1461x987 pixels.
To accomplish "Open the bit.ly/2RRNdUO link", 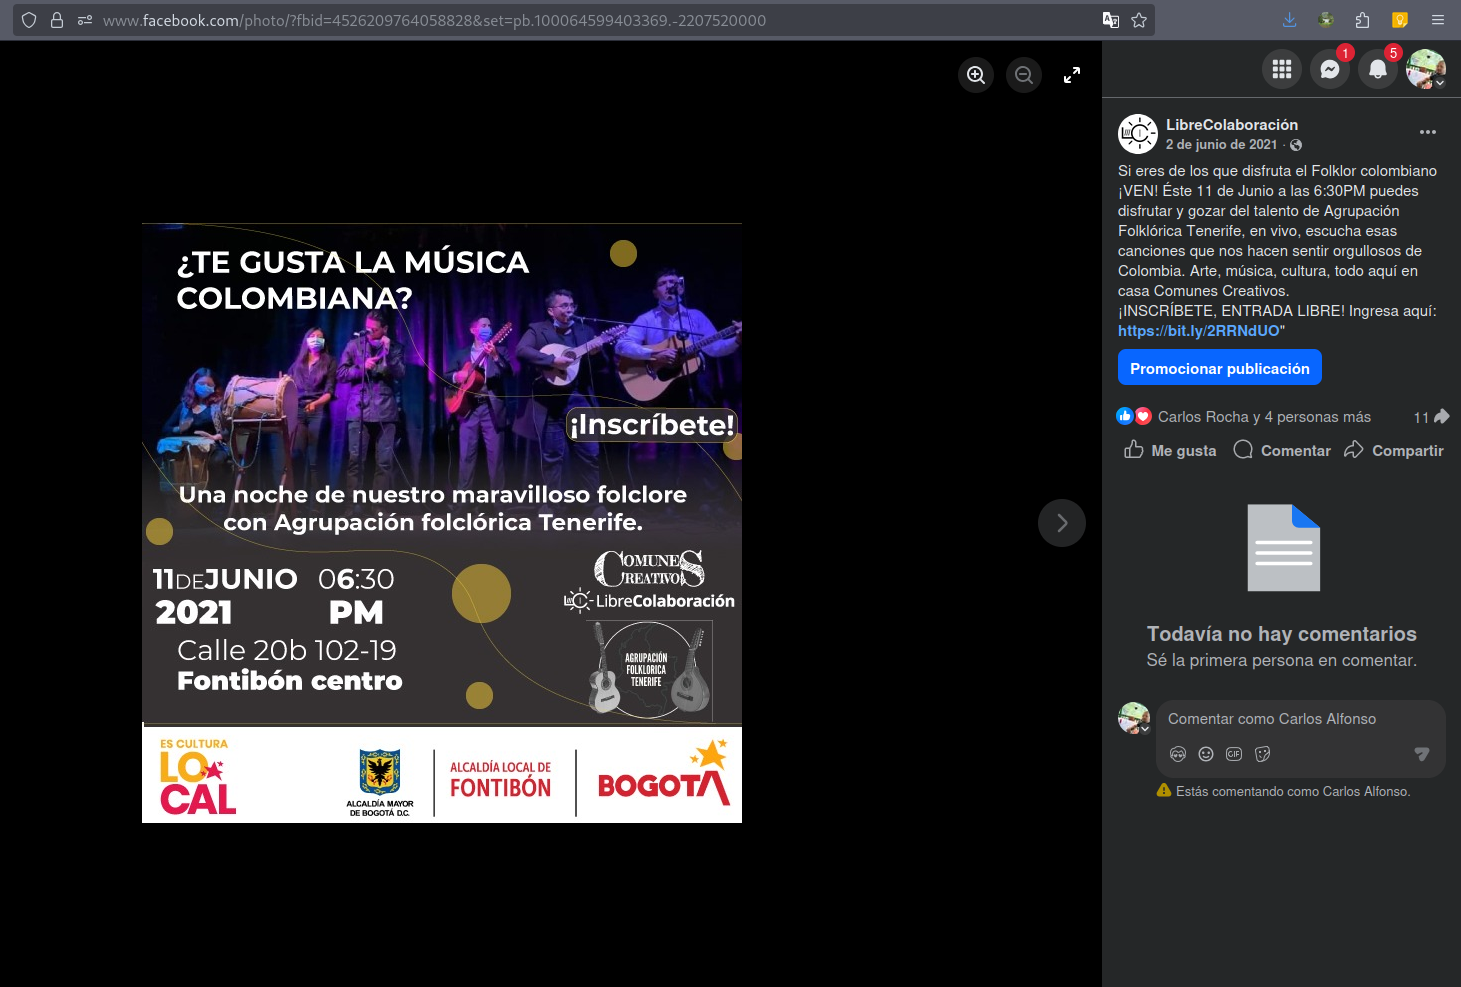I will click(1199, 331).
